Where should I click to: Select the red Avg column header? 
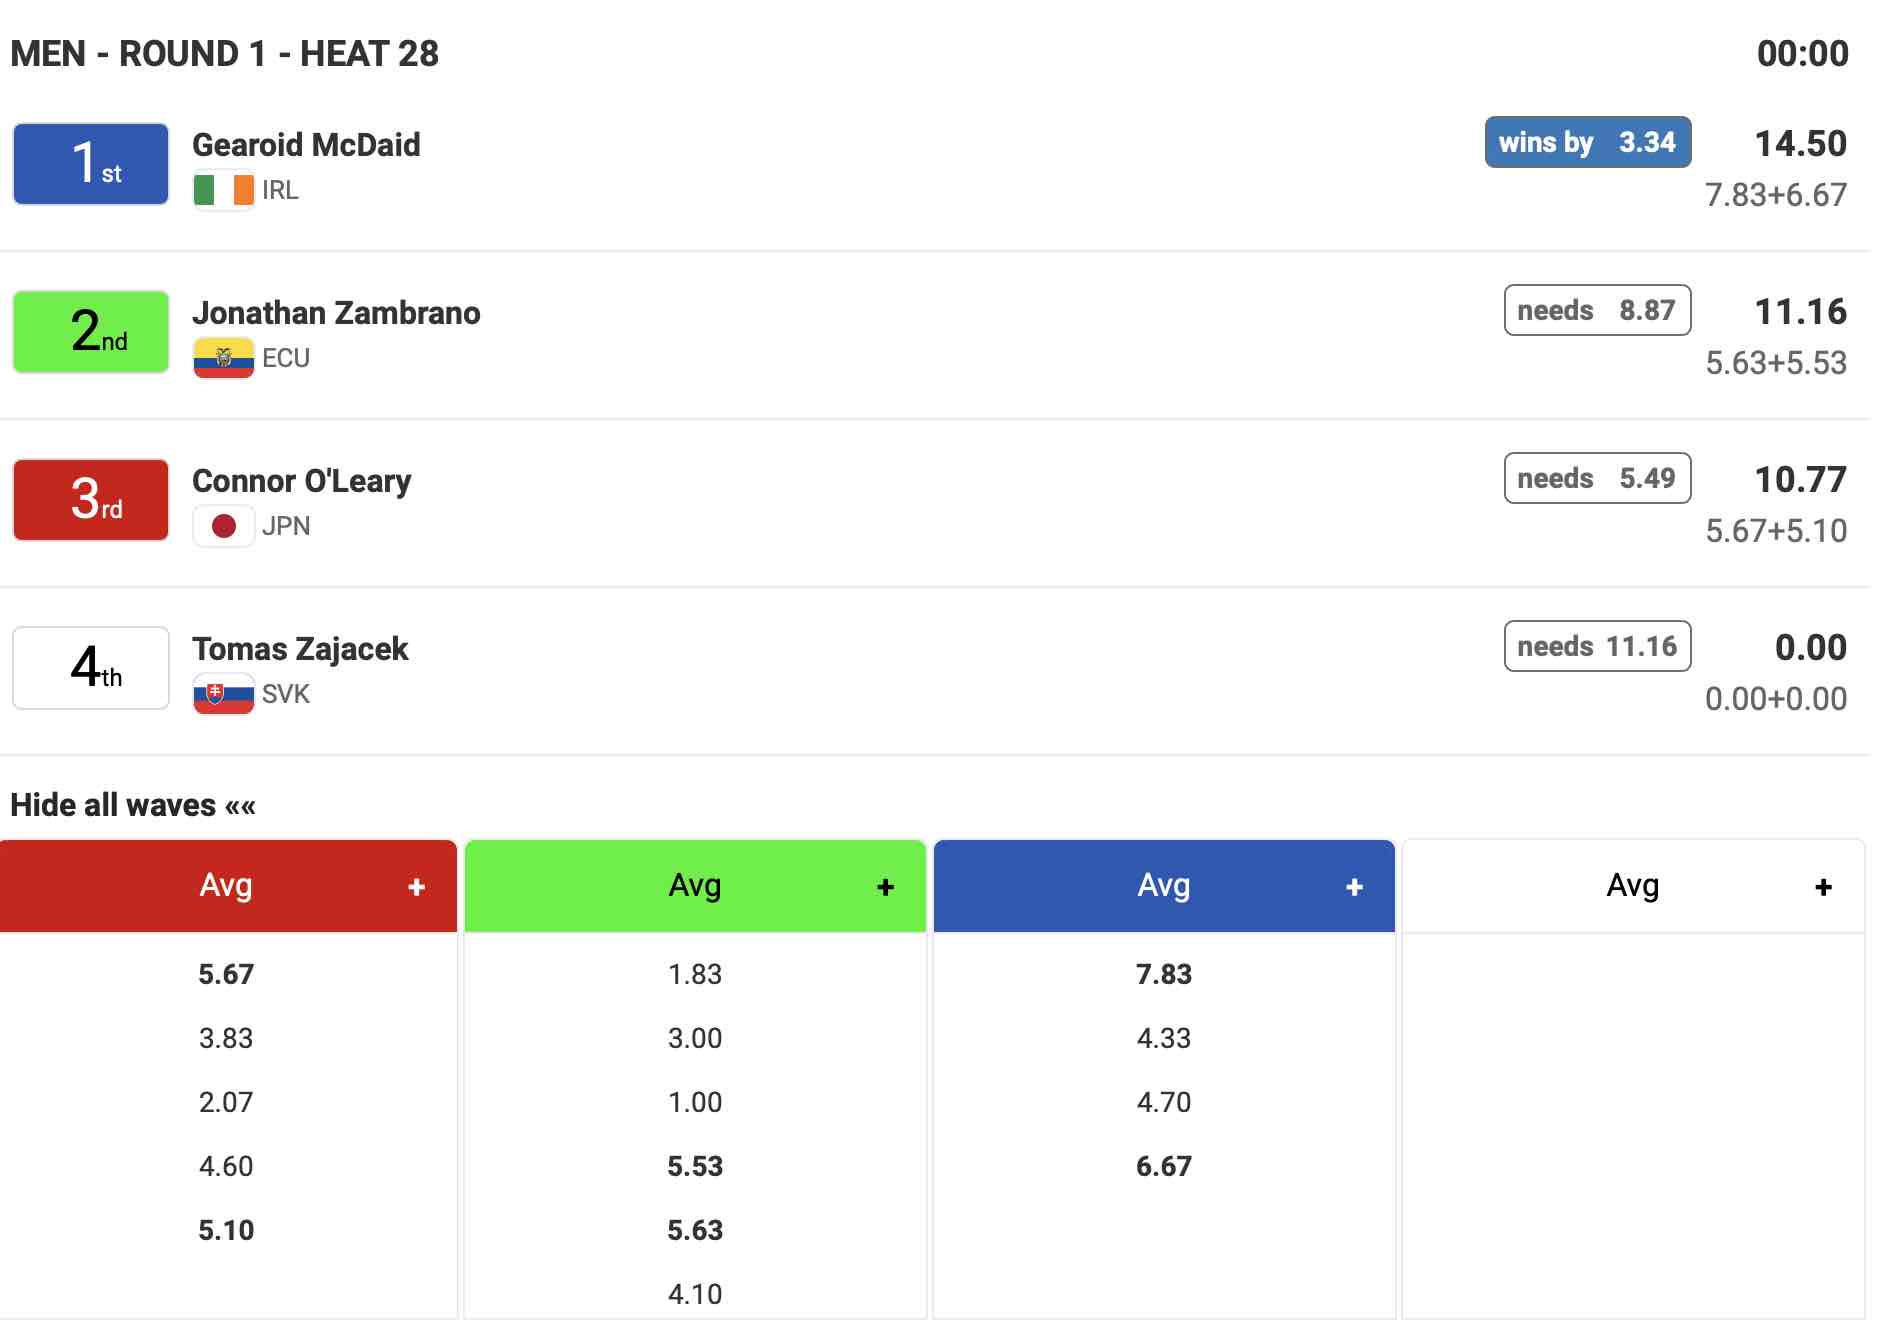coord(226,886)
